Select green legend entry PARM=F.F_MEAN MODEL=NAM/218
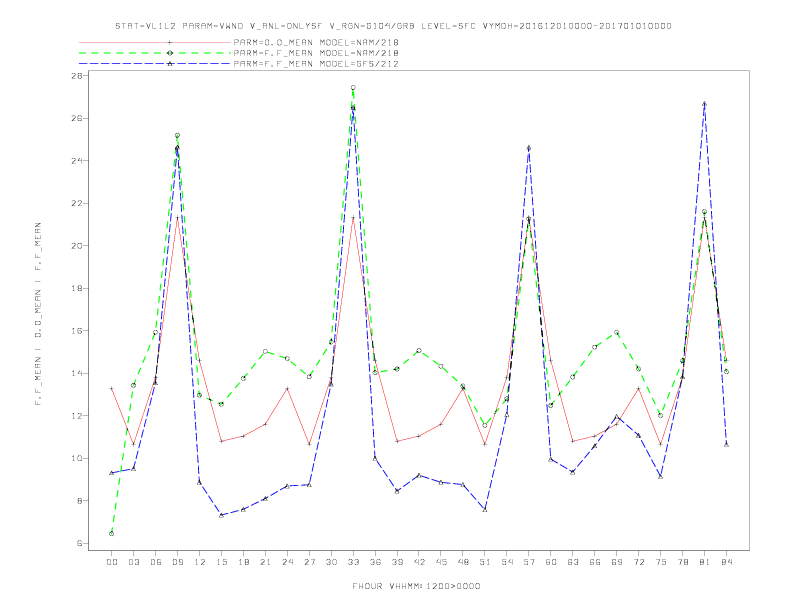Image resolution: width=792 pixels, height=612 pixels. click(x=316, y=53)
